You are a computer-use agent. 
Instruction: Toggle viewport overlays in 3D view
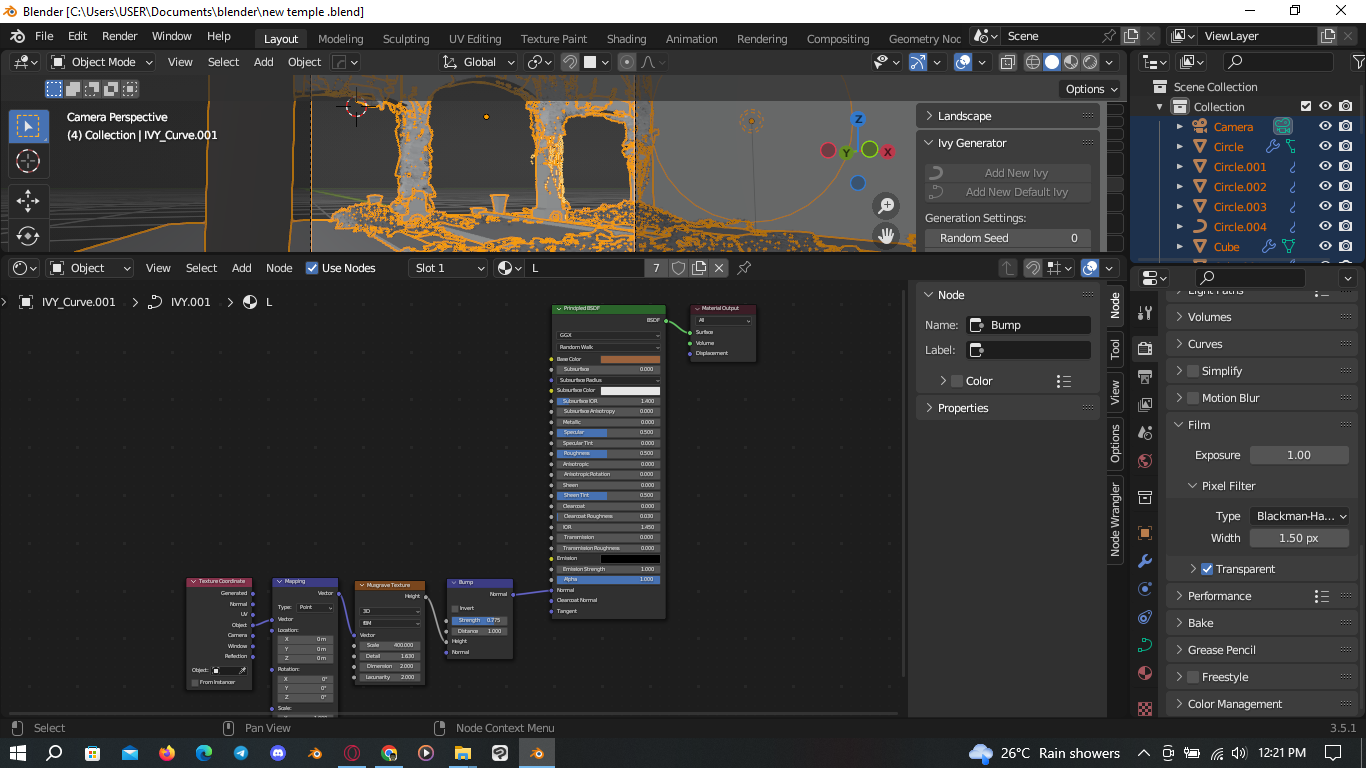click(x=963, y=62)
